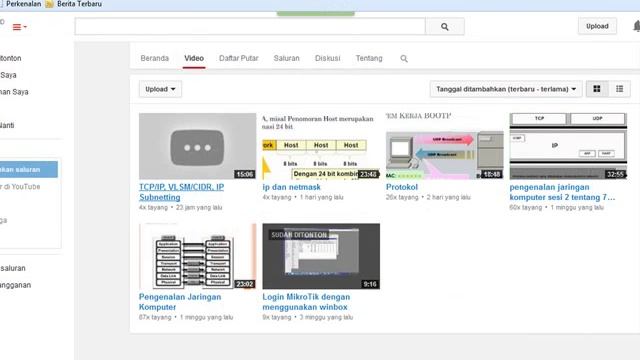Switch to grid view layout
The height and width of the screenshot is (360, 640).
coord(597,89)
